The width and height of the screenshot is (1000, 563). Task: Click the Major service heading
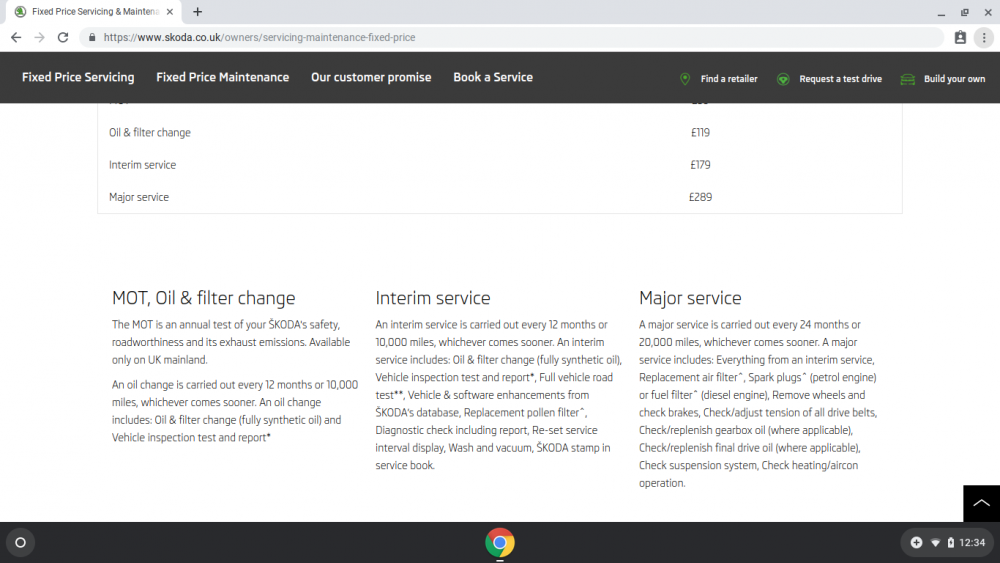point(690,298)
